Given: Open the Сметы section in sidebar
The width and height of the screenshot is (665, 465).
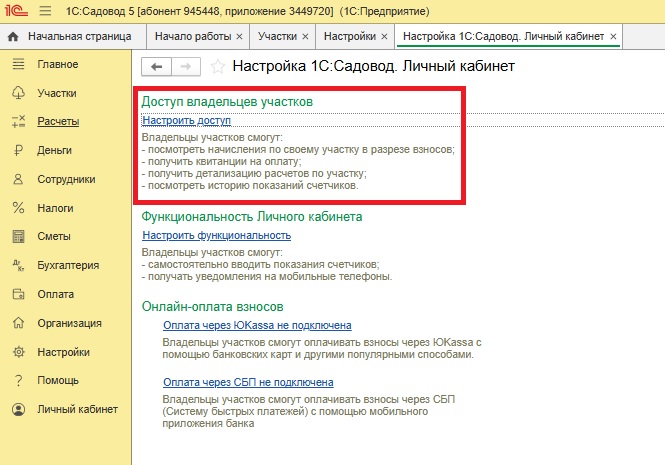Looking at the screenshot, I should [x=54, y=236].
